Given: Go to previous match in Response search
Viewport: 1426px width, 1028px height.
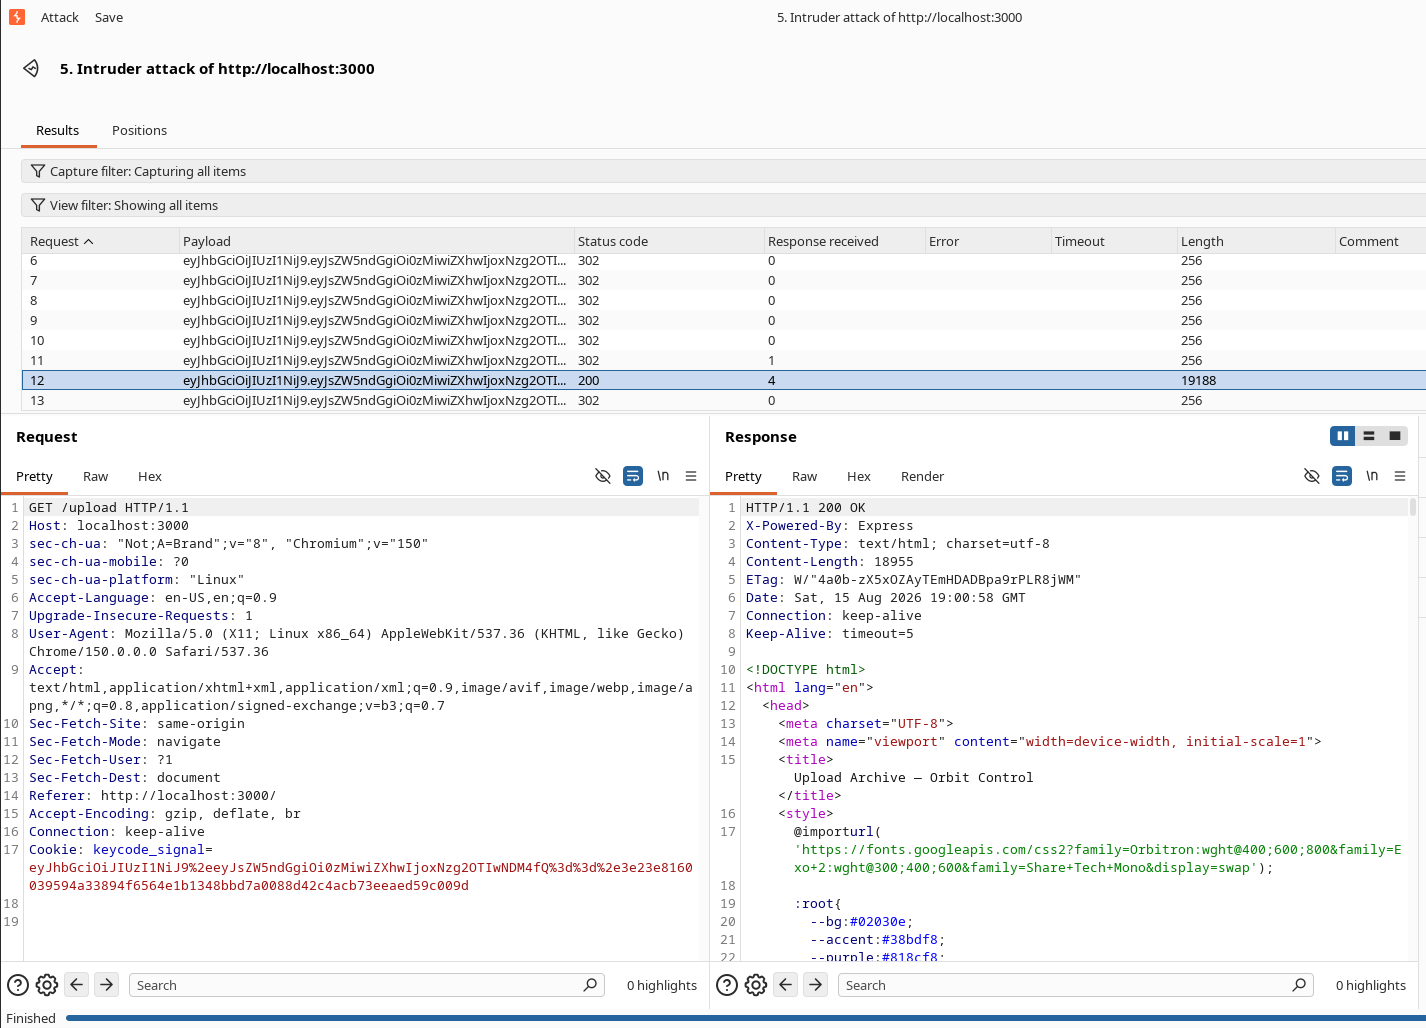Looking at the screenshot, I should [x=786, y=985].
